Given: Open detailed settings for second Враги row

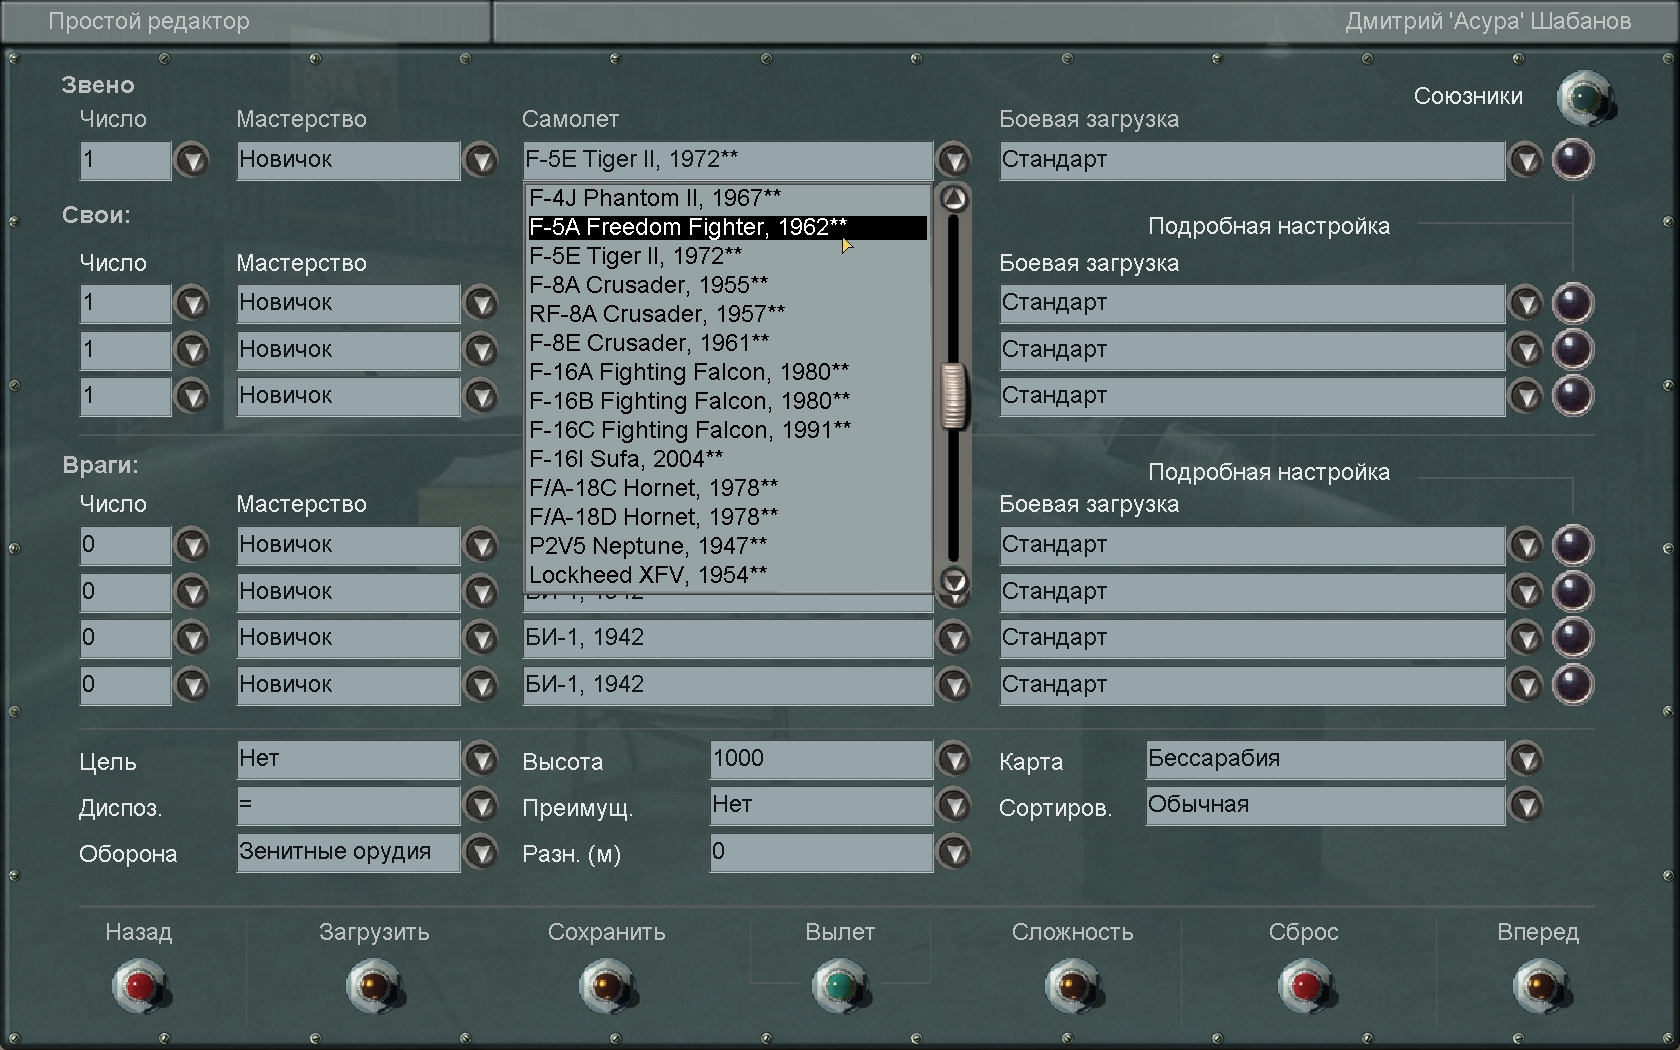Looking at the screenshot, I should 1573,592.
